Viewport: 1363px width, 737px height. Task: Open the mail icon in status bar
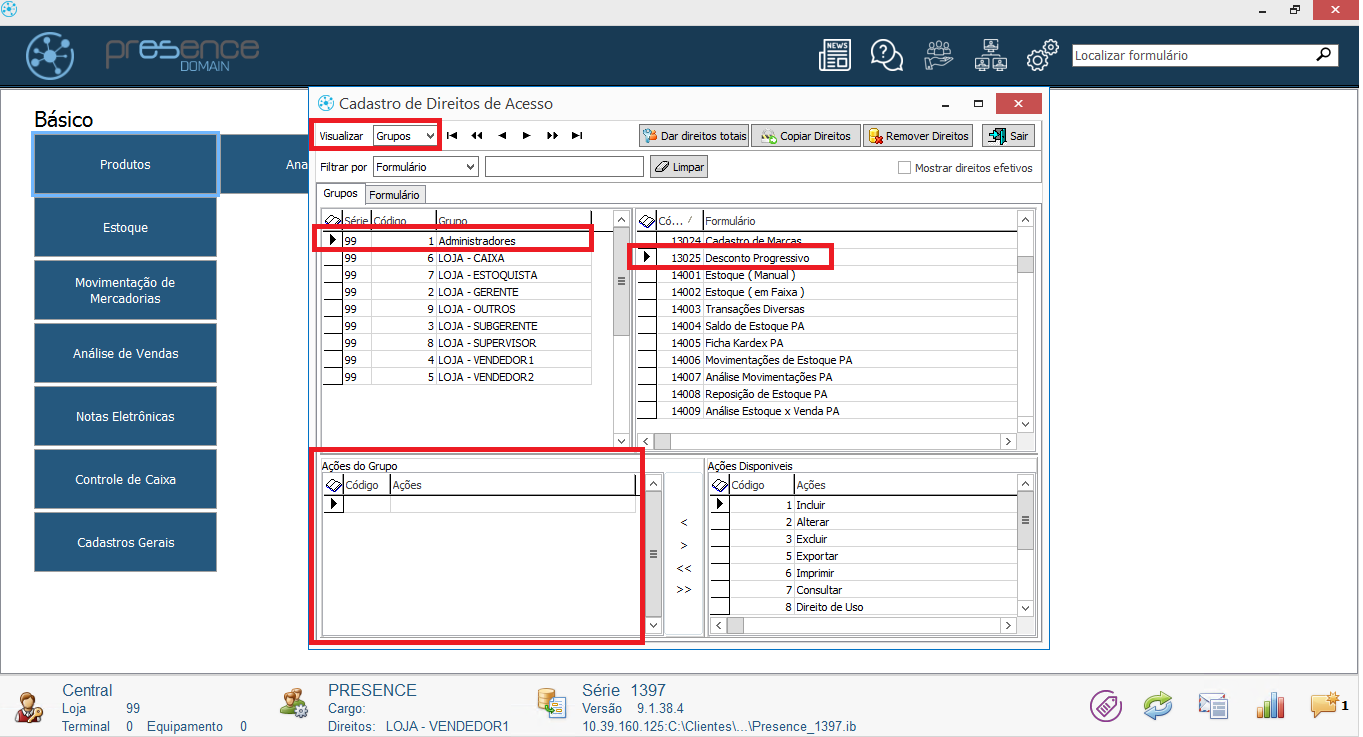(x=1213, y=705)
